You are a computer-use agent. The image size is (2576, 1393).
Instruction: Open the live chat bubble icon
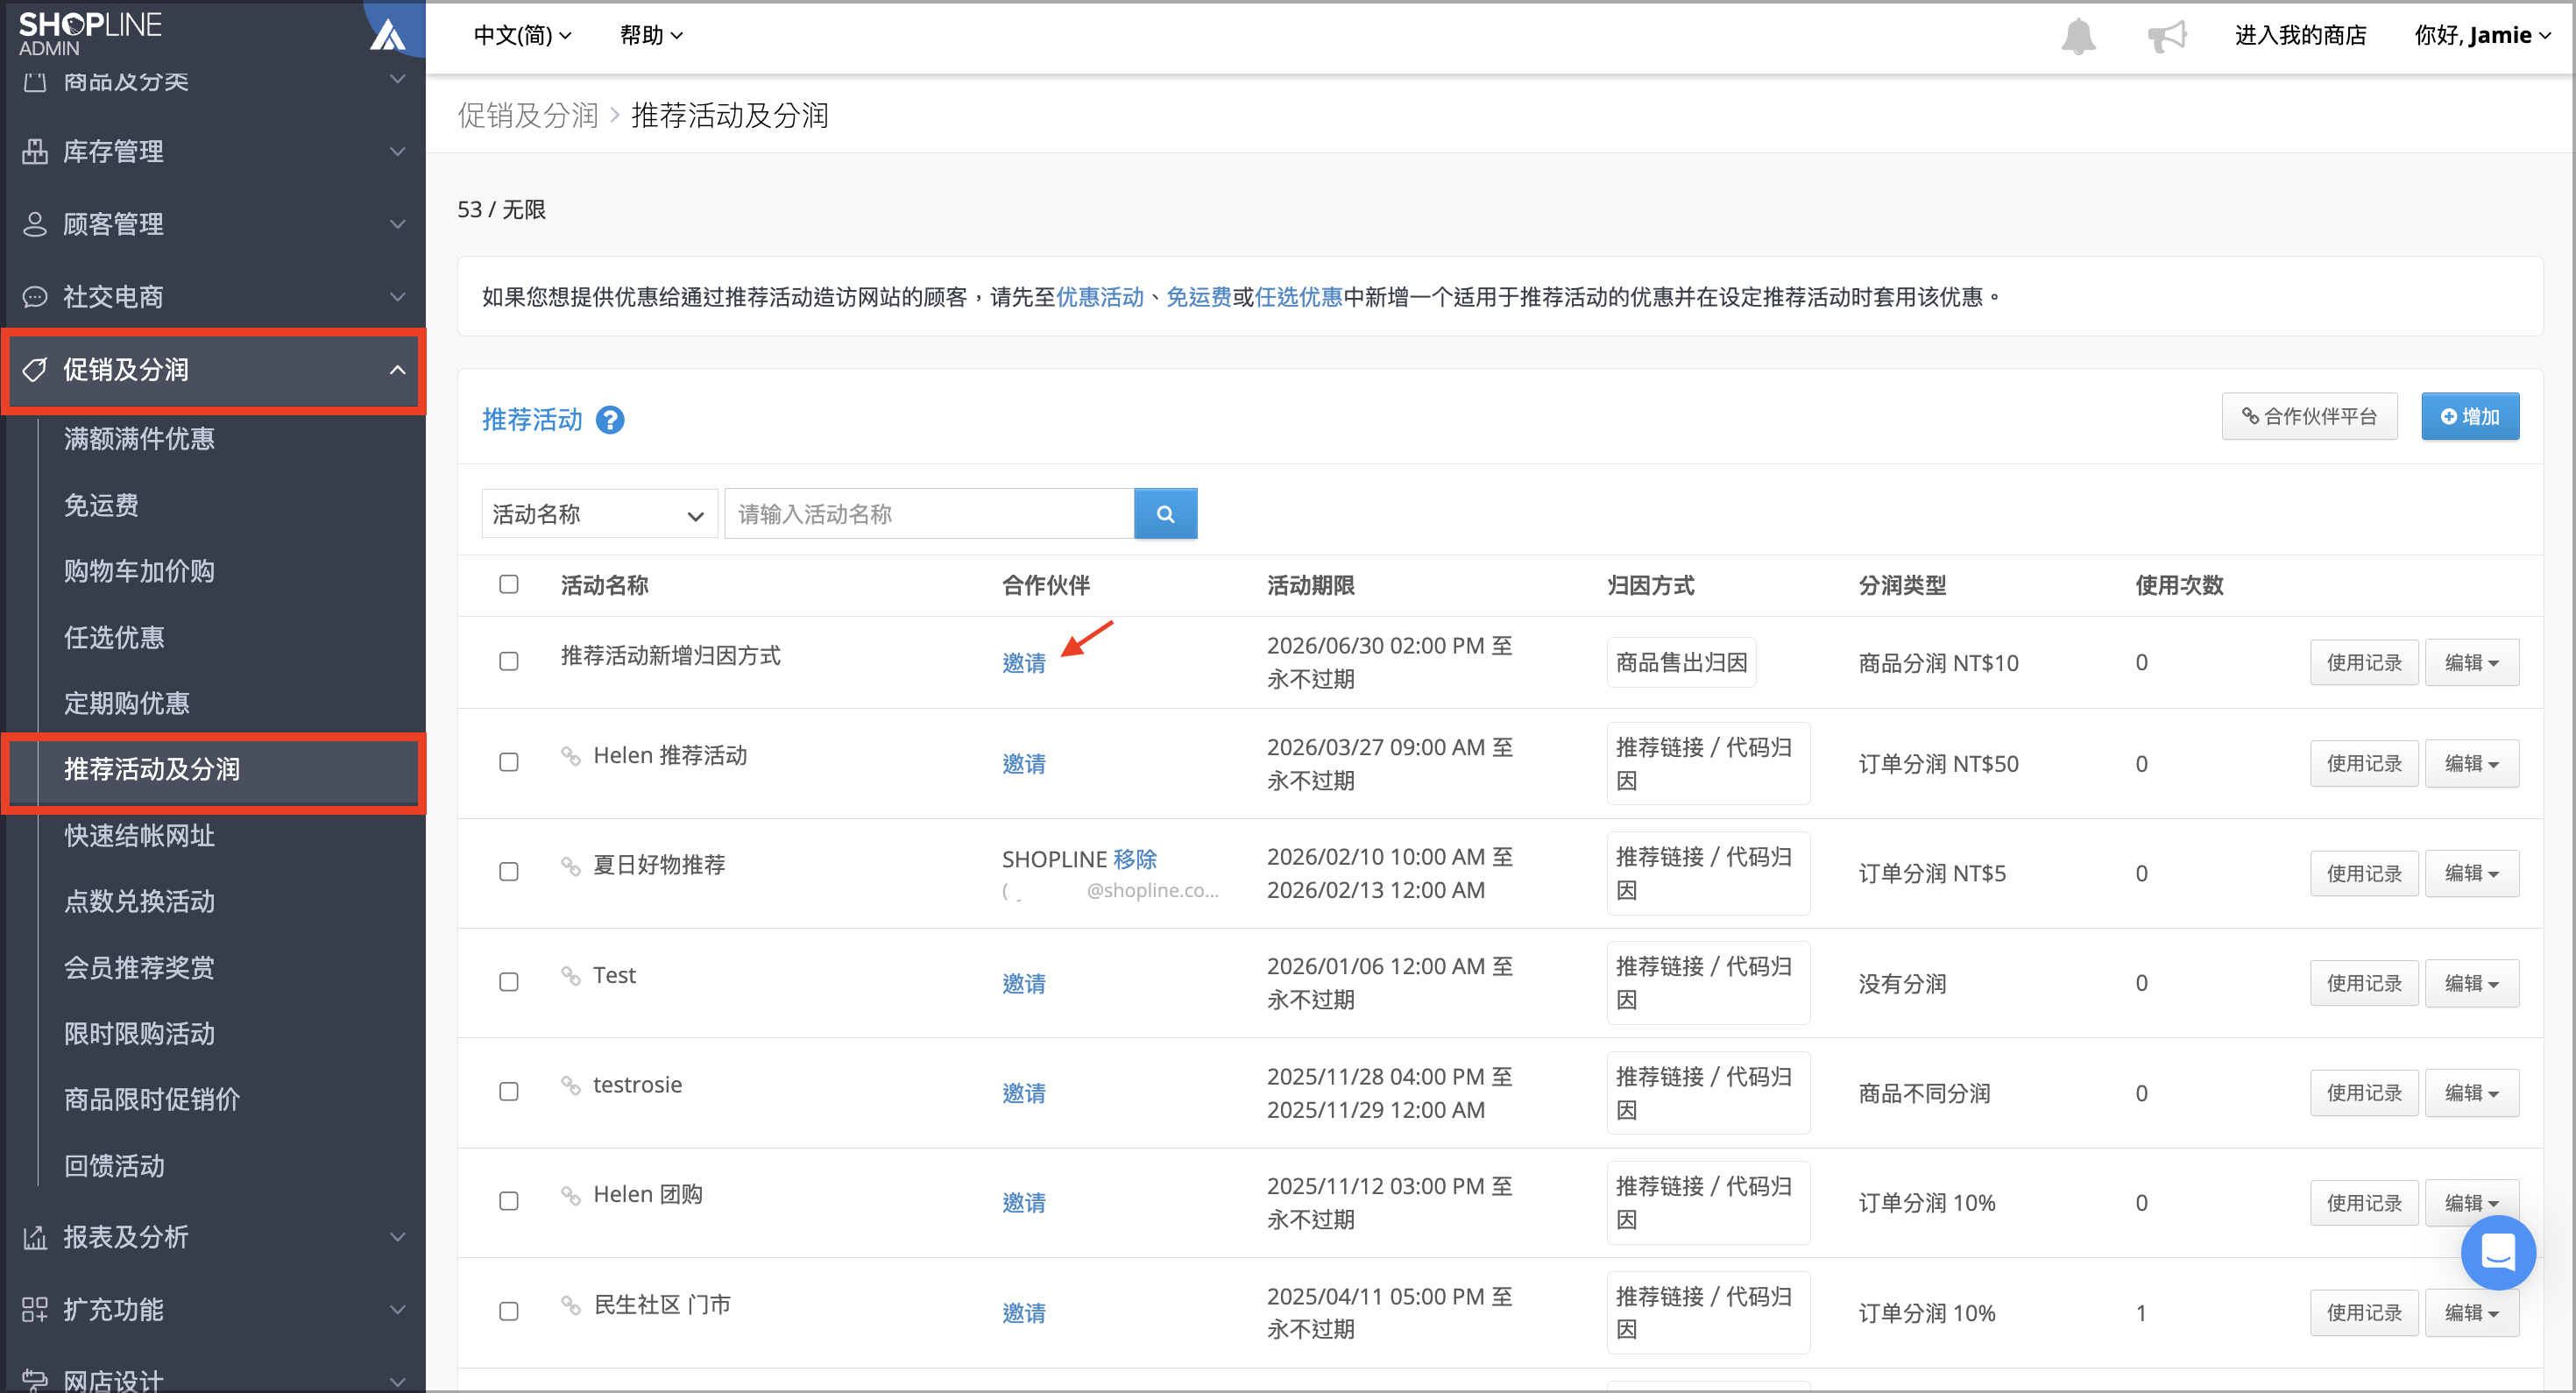(2497, 1252)
